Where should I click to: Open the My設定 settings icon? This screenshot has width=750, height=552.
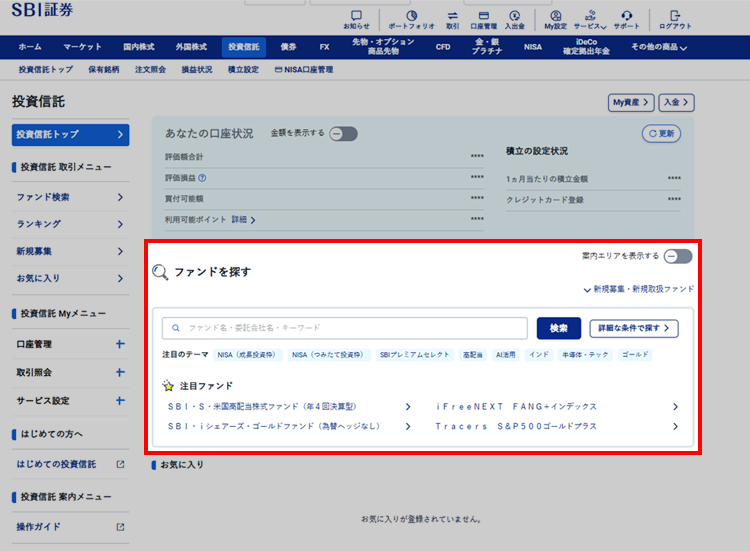pos(555,20)
